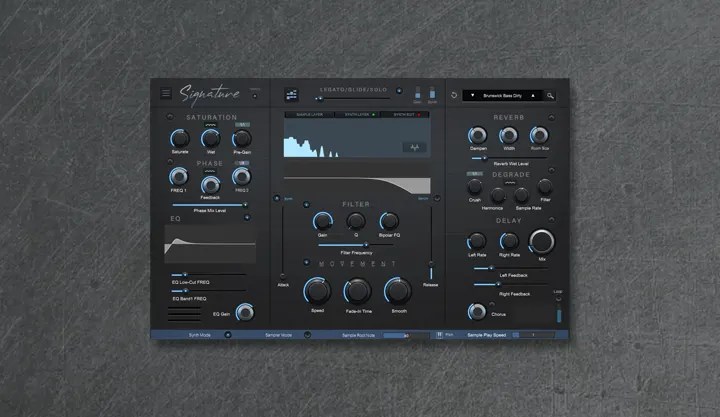Toggle the Filter section power button
This screenshot has height=417, width=720.
point(306,204)
